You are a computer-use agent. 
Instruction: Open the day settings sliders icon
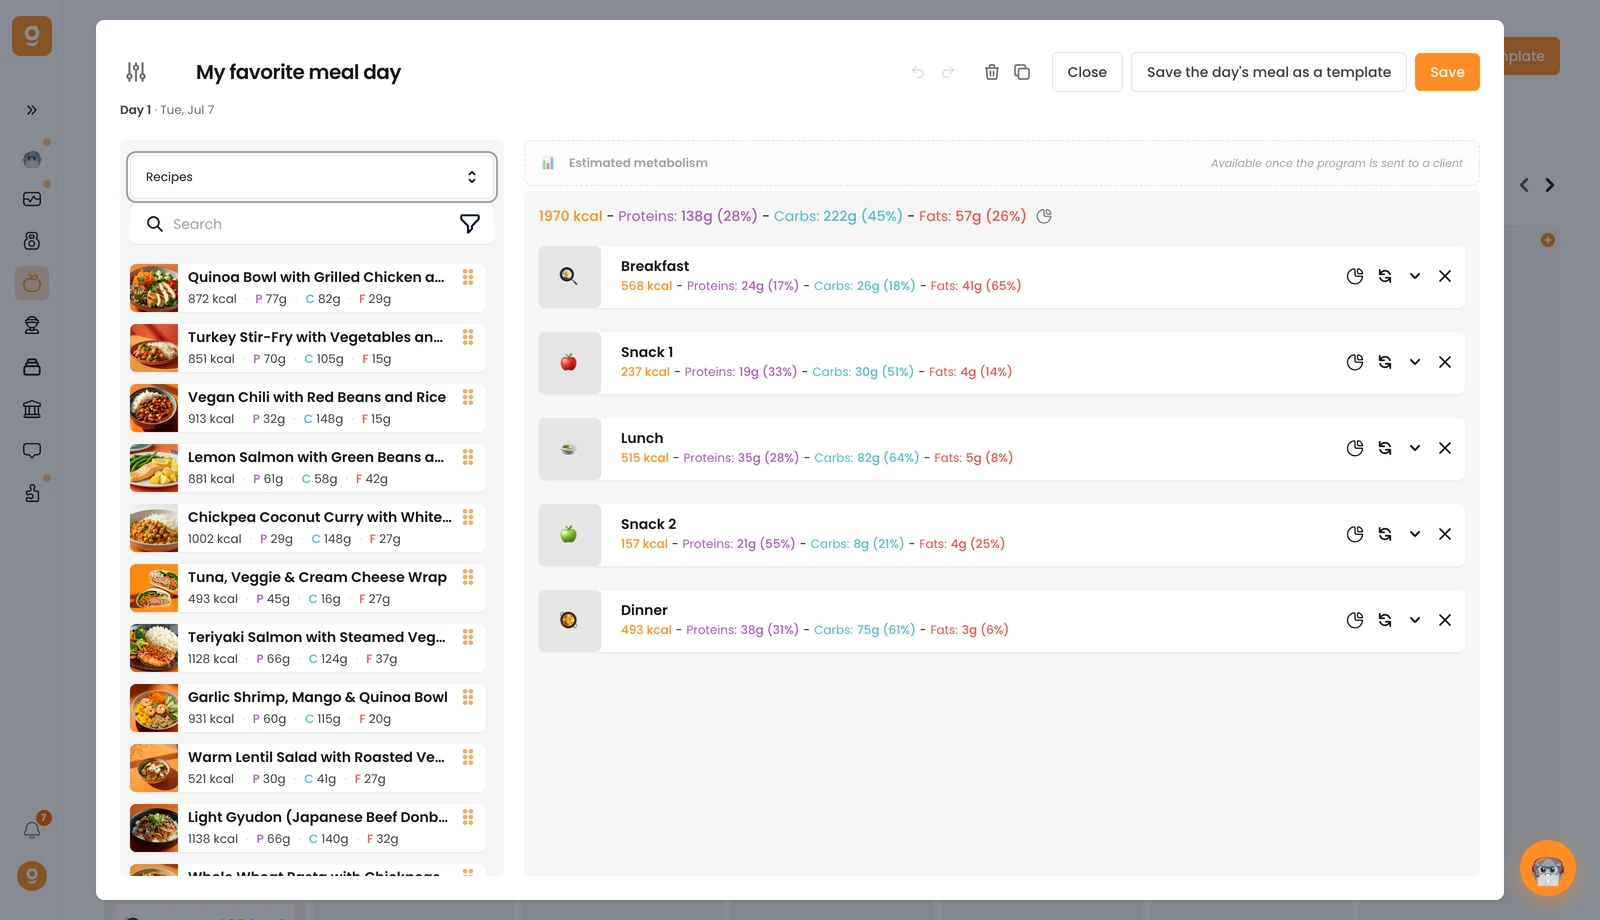tap(136, 72)
